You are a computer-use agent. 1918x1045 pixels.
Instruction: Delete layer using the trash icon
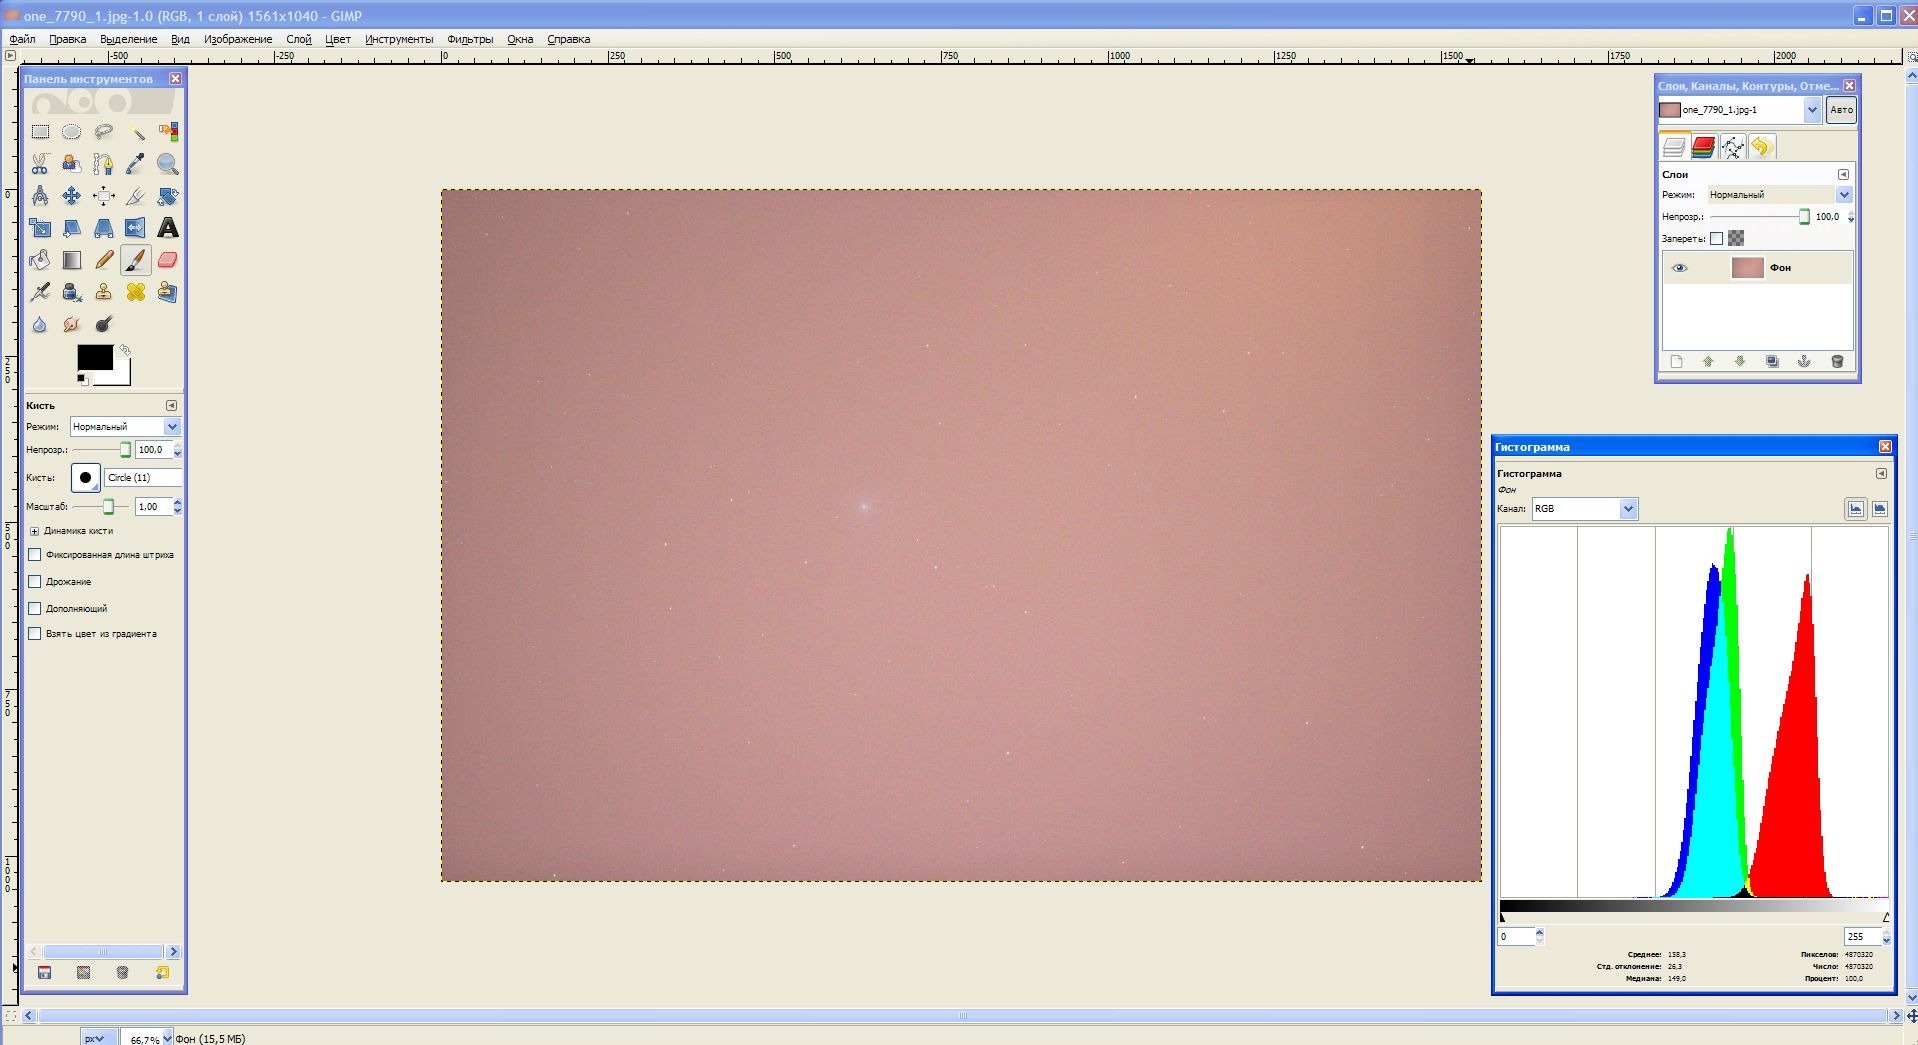click(1836, 362)
